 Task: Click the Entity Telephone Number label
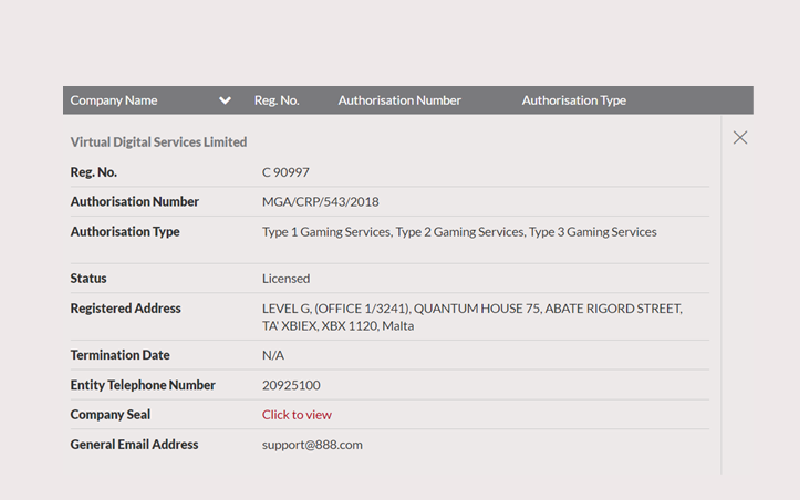pyautogui.click(x=143, y=385)
